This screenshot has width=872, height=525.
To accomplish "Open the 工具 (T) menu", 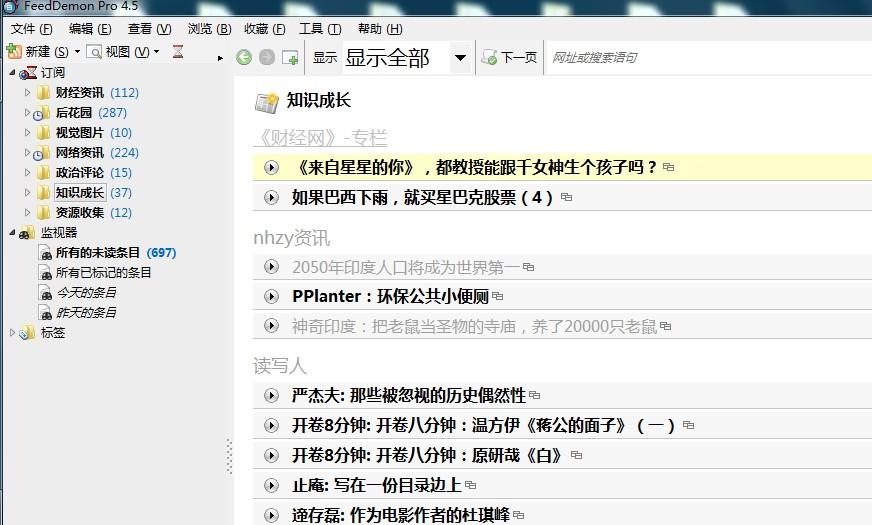I will pos(320,29).
